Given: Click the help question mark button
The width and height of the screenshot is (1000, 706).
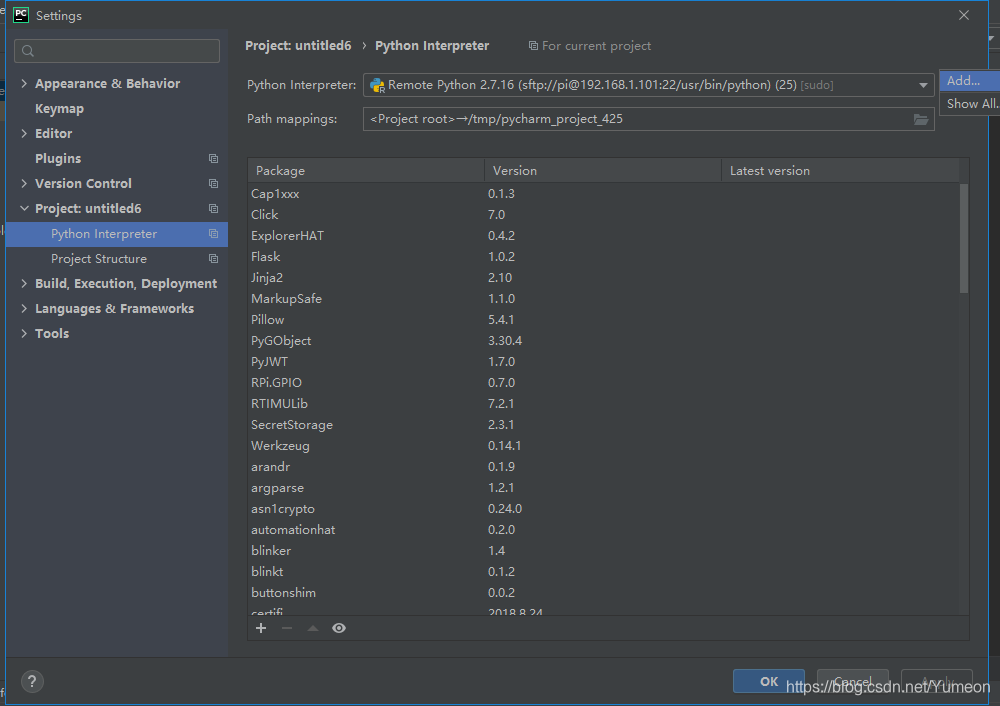Looking at the screenshot, I should tap(32, 681).
